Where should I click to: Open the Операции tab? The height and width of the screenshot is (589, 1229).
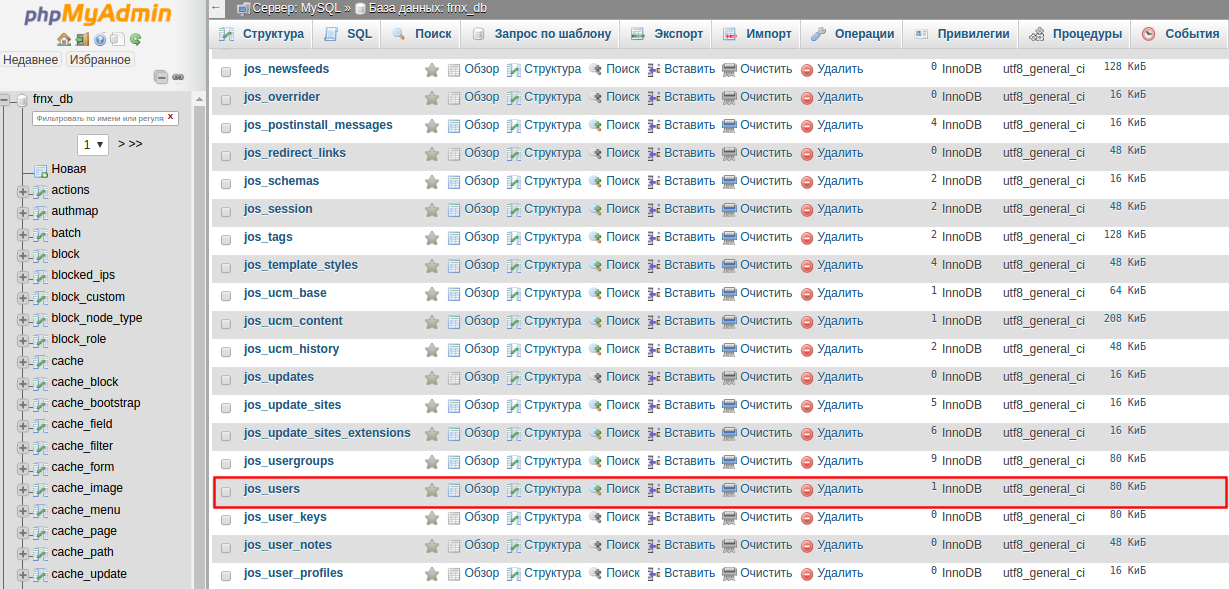tap(851, 34)
